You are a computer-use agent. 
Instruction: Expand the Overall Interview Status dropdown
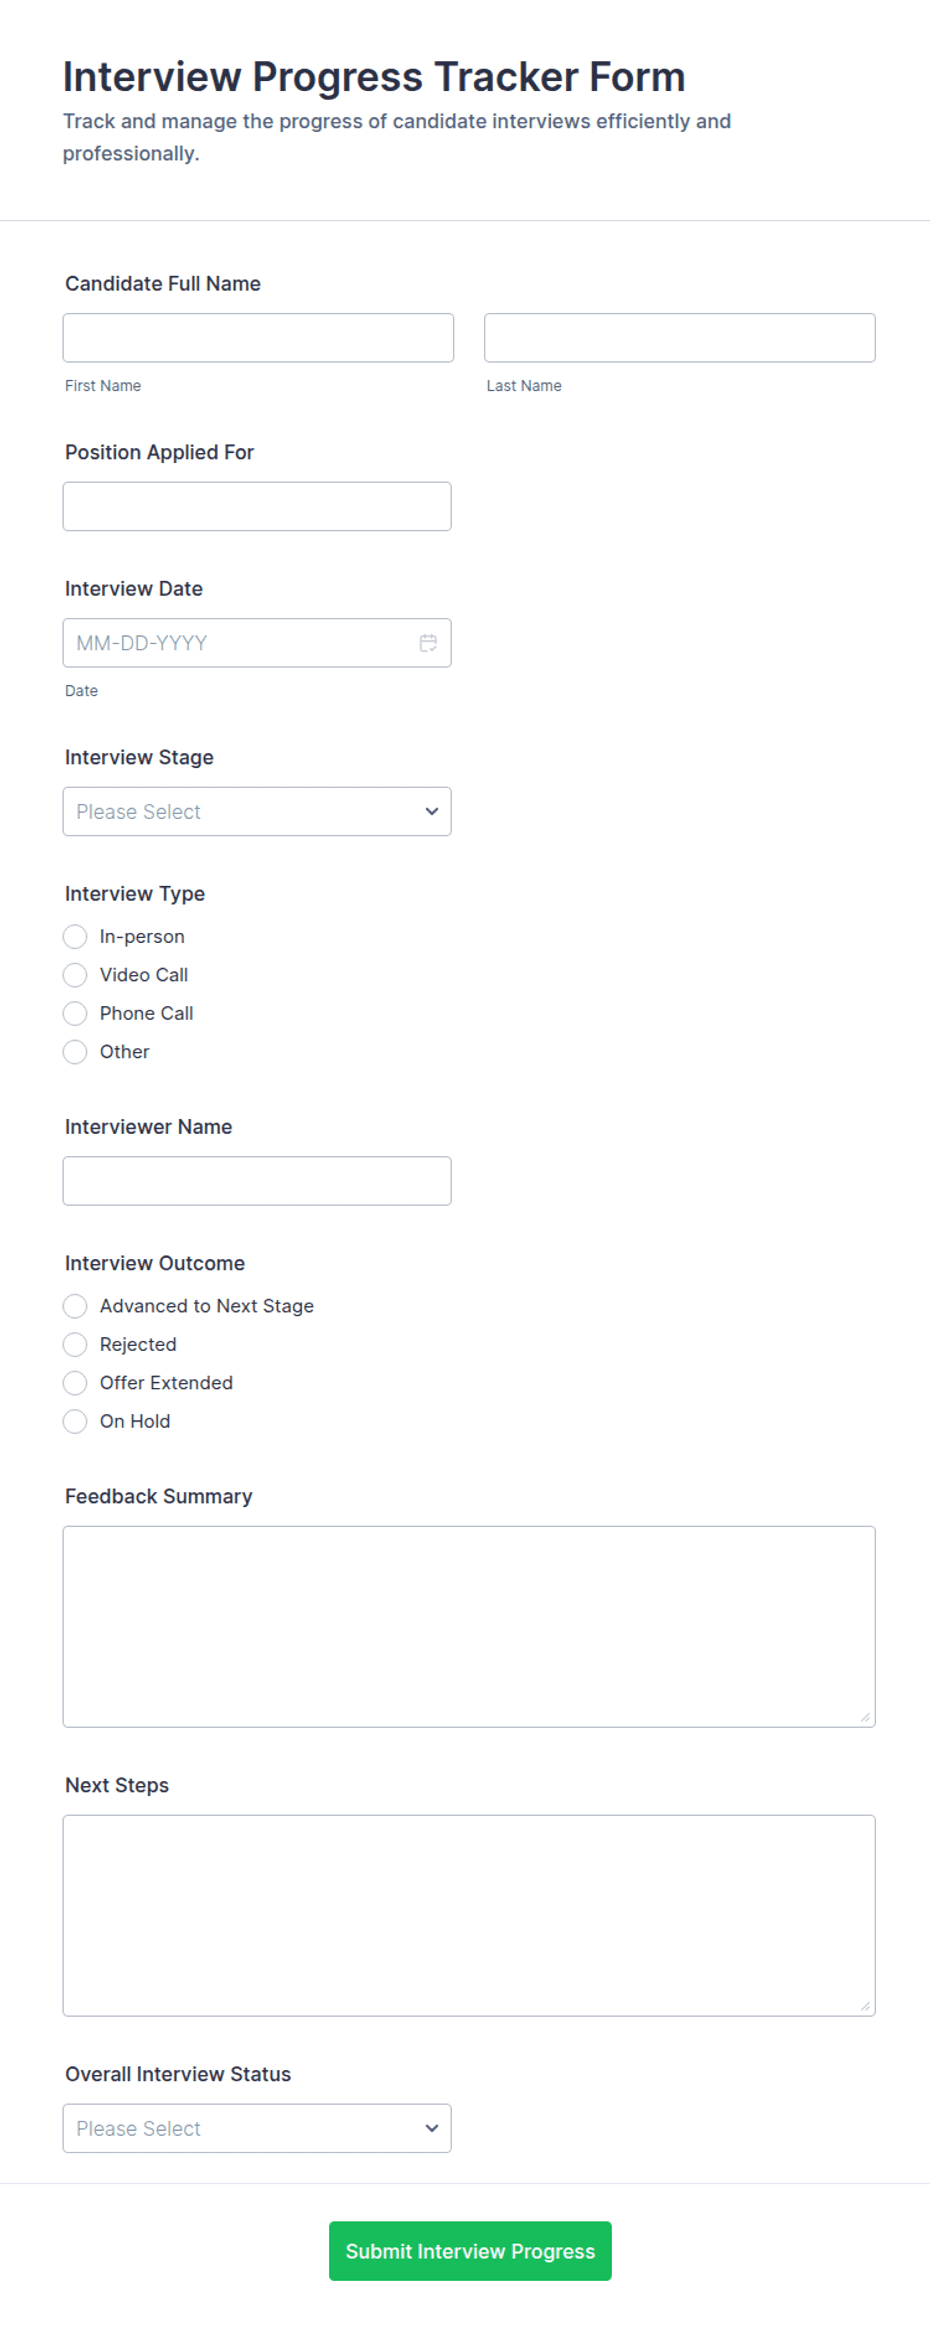point(257,2128)
